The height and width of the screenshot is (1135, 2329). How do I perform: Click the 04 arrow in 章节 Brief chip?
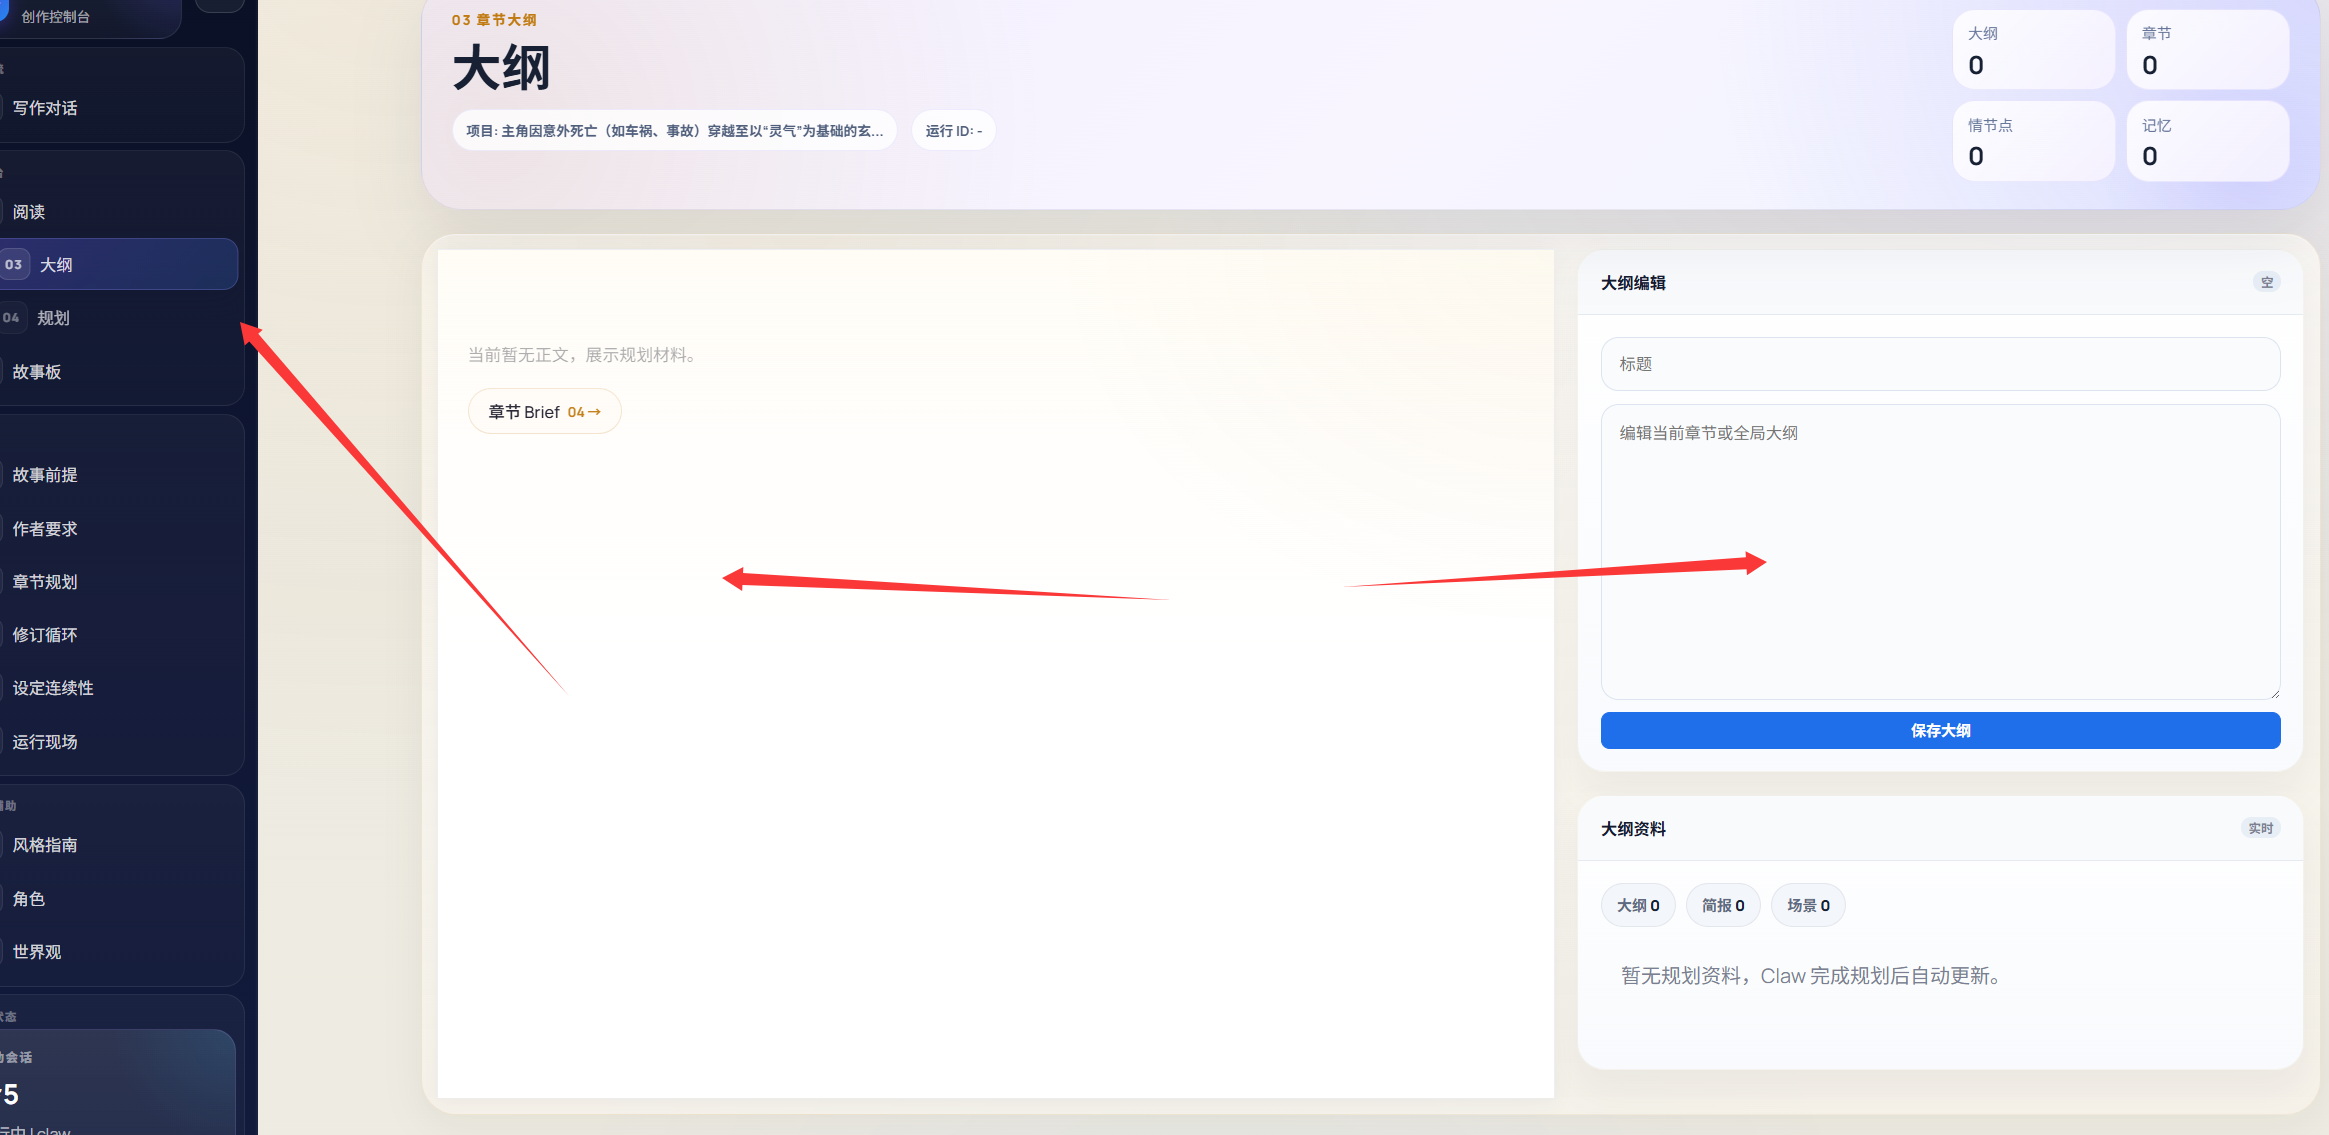(x=584, y=412)
